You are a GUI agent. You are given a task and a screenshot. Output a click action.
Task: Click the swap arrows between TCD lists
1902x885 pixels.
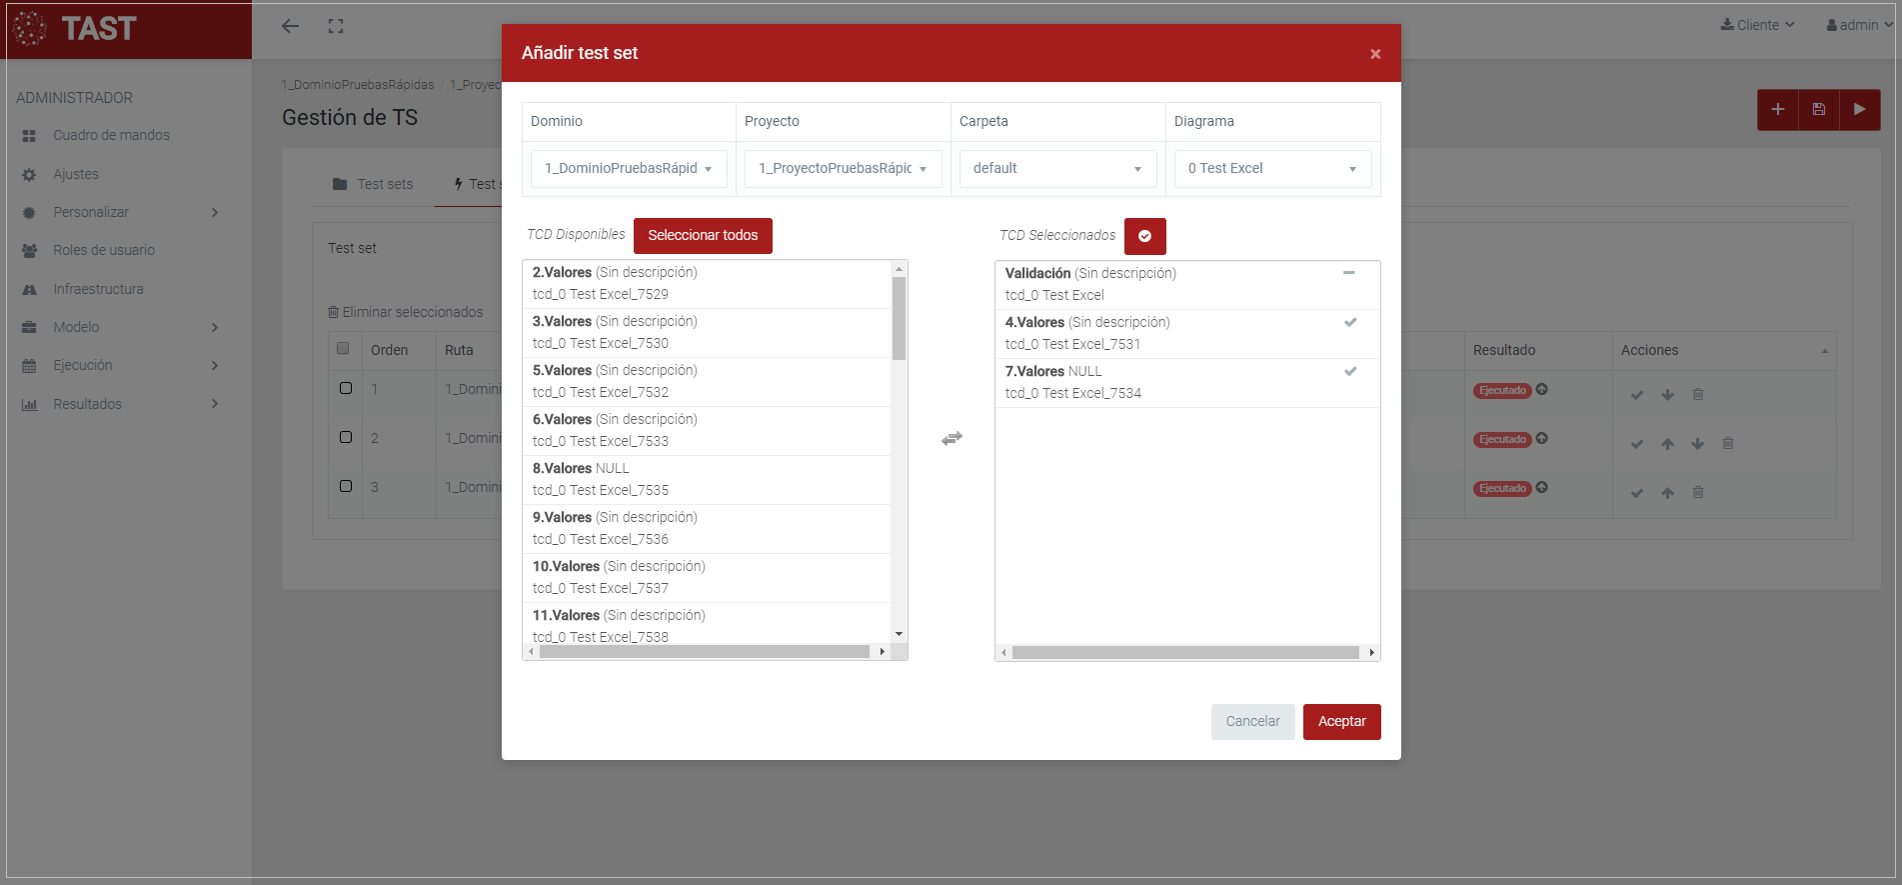[x=951, y=438]
